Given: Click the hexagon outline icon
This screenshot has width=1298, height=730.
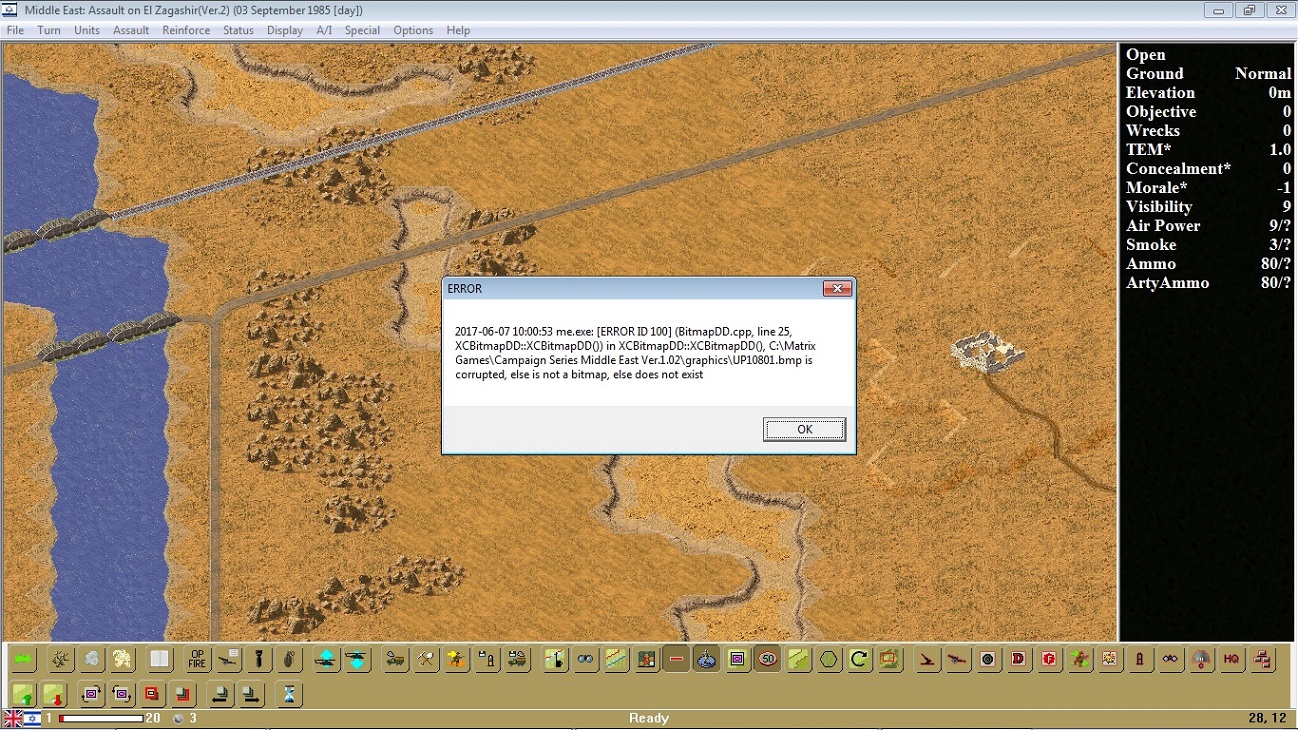Looking at the screenshot, I should coord(829,660).
